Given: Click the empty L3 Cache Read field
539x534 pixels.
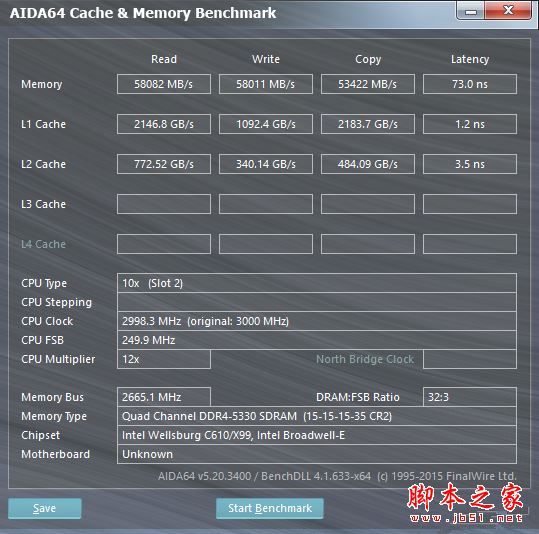Looking at the screenshot, I should coord(164,204).
